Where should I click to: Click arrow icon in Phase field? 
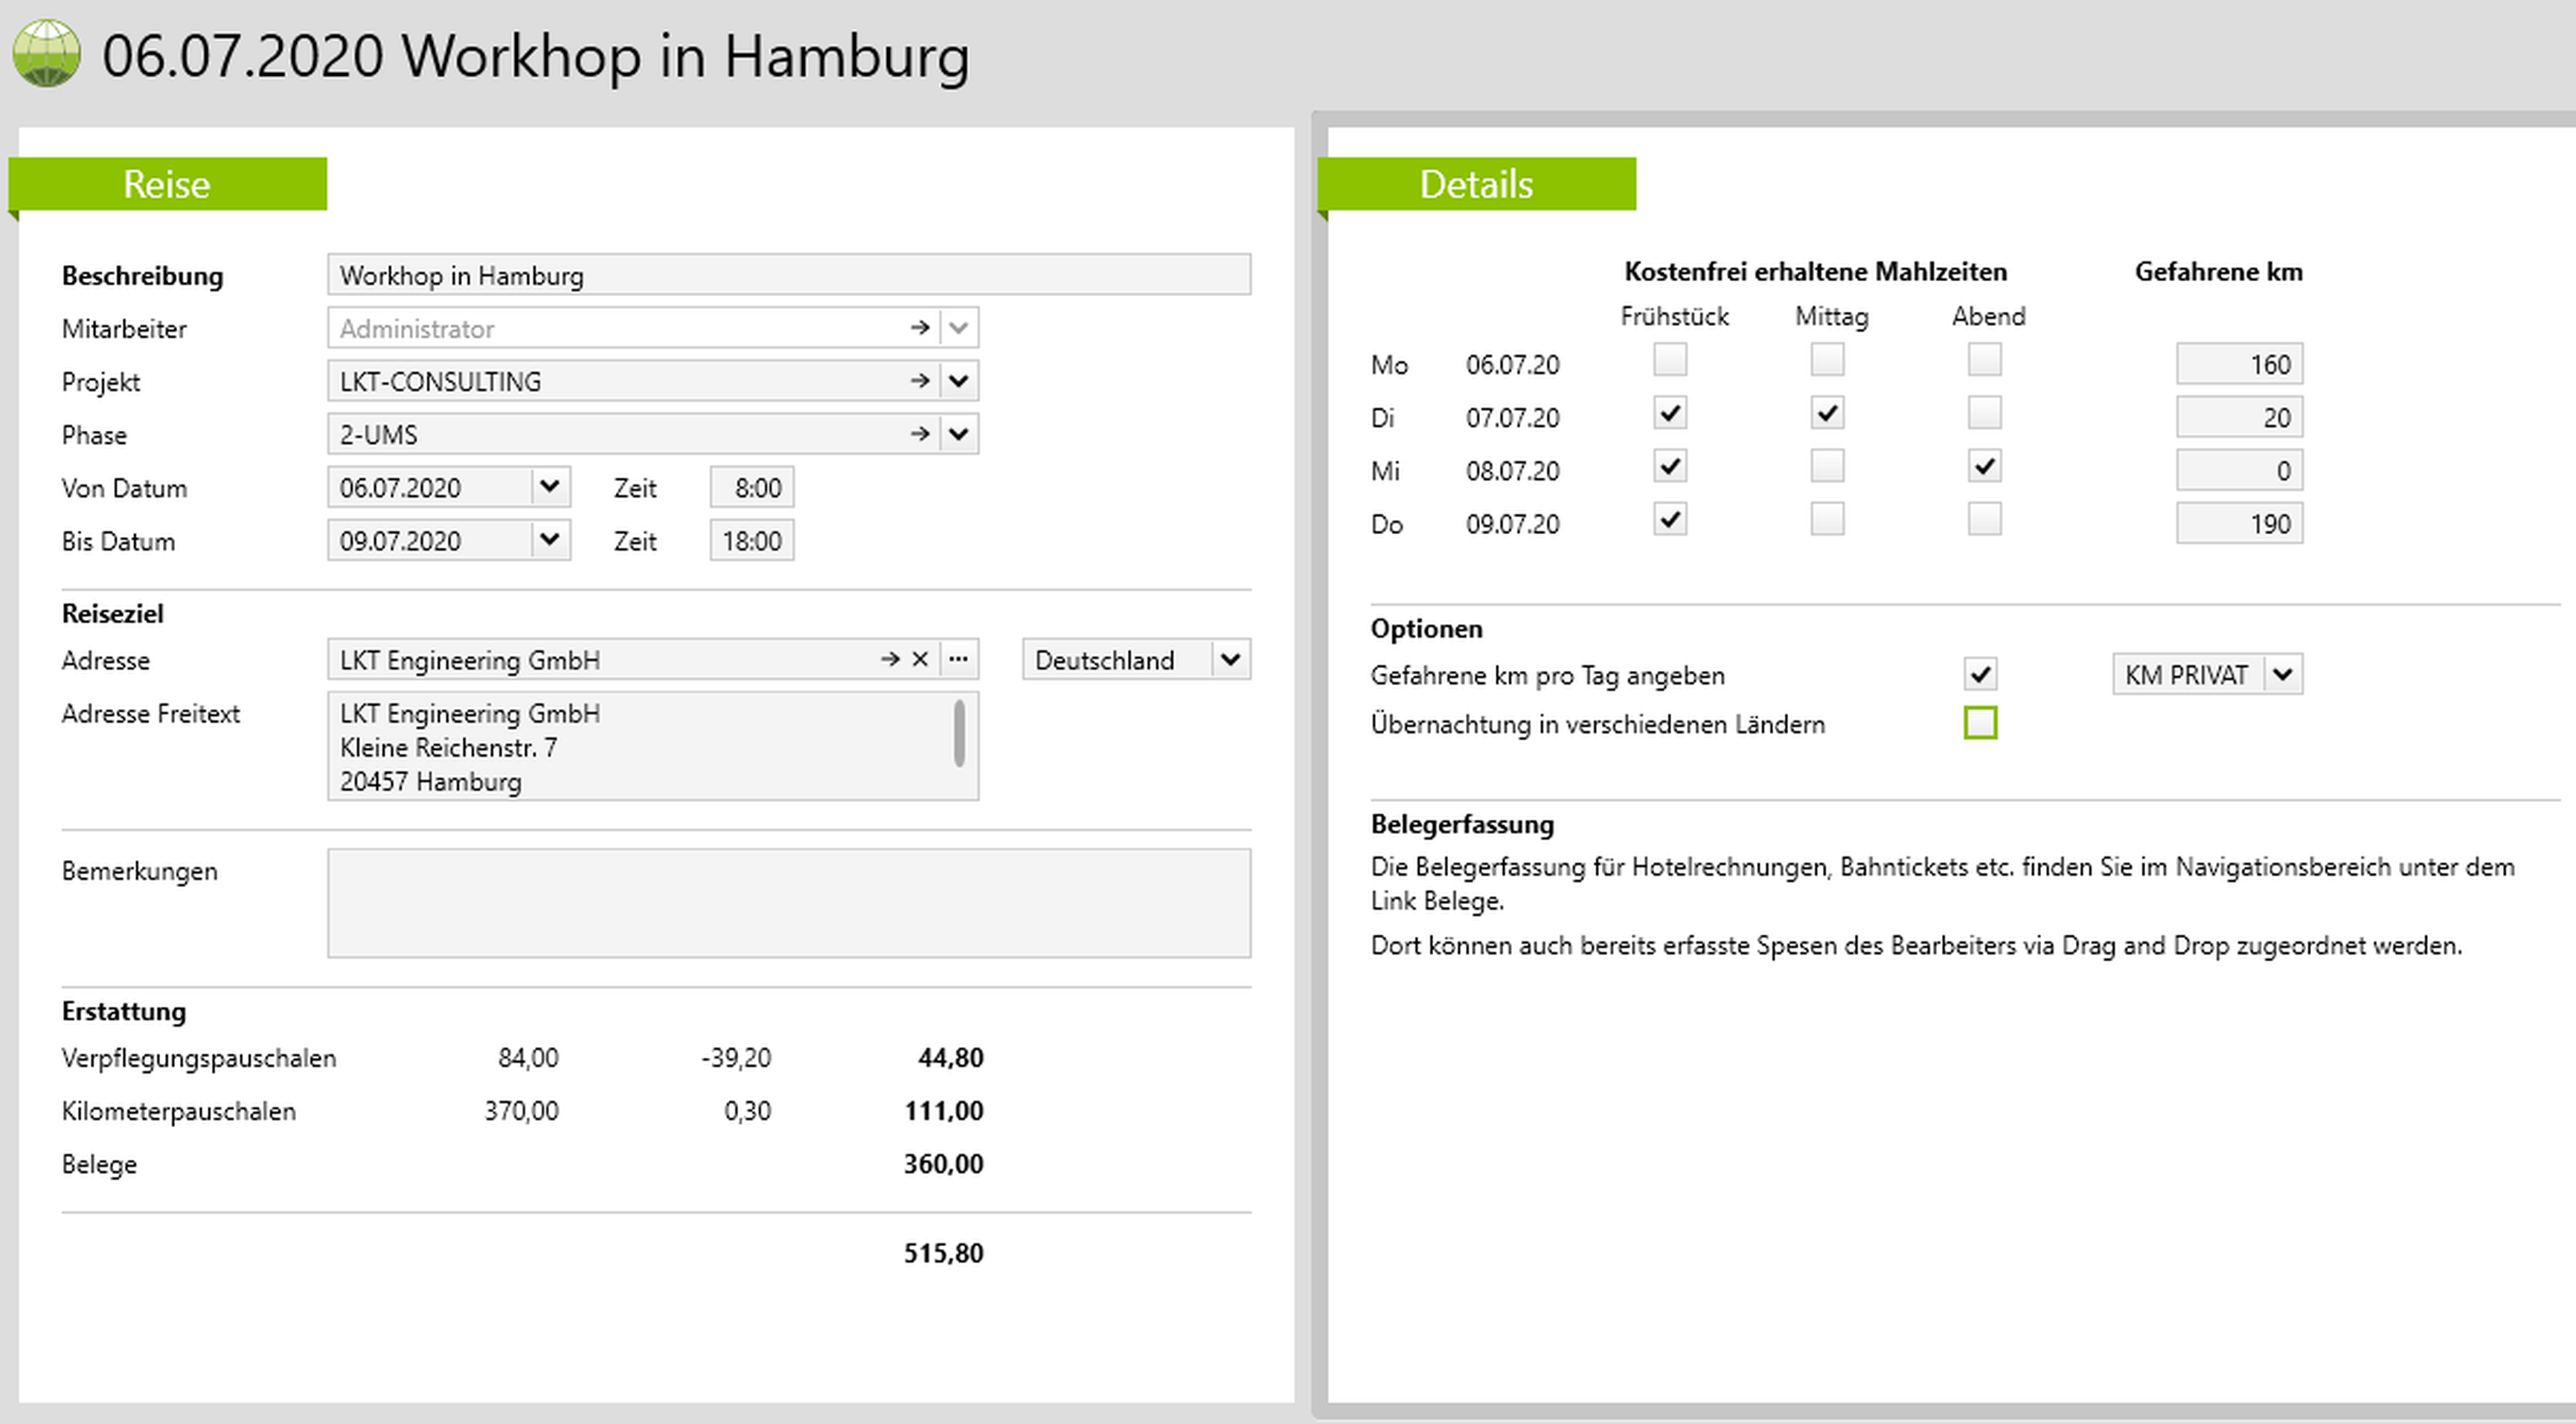[919, 434]
